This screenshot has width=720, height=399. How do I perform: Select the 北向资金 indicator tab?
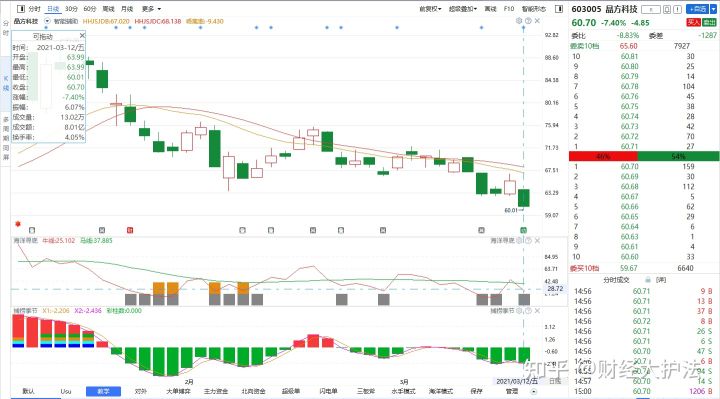(x=253, y=391)
